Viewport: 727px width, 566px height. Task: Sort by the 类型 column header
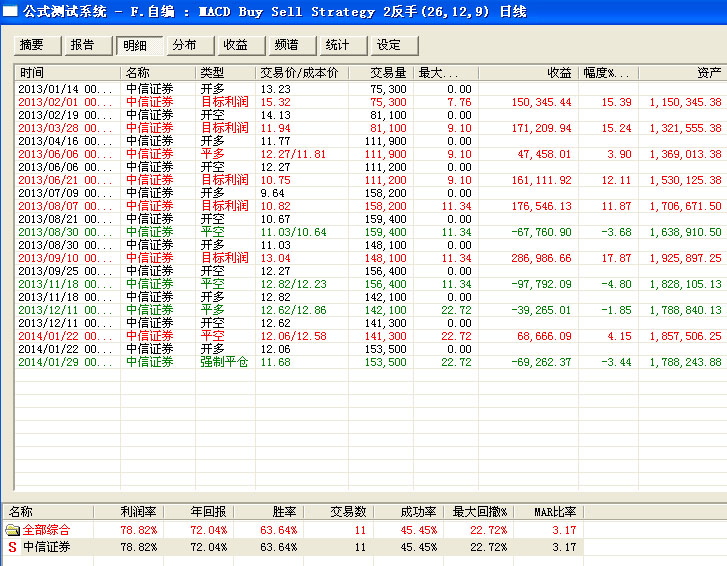[x=225, y=73]
